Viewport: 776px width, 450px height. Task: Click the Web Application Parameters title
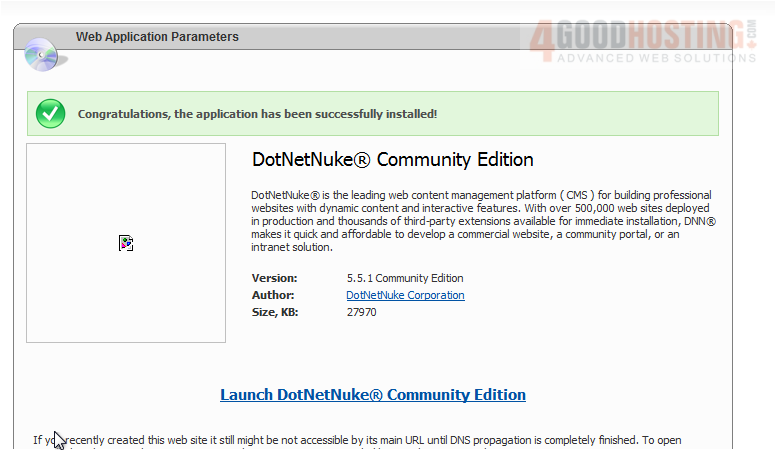(157, 37)
